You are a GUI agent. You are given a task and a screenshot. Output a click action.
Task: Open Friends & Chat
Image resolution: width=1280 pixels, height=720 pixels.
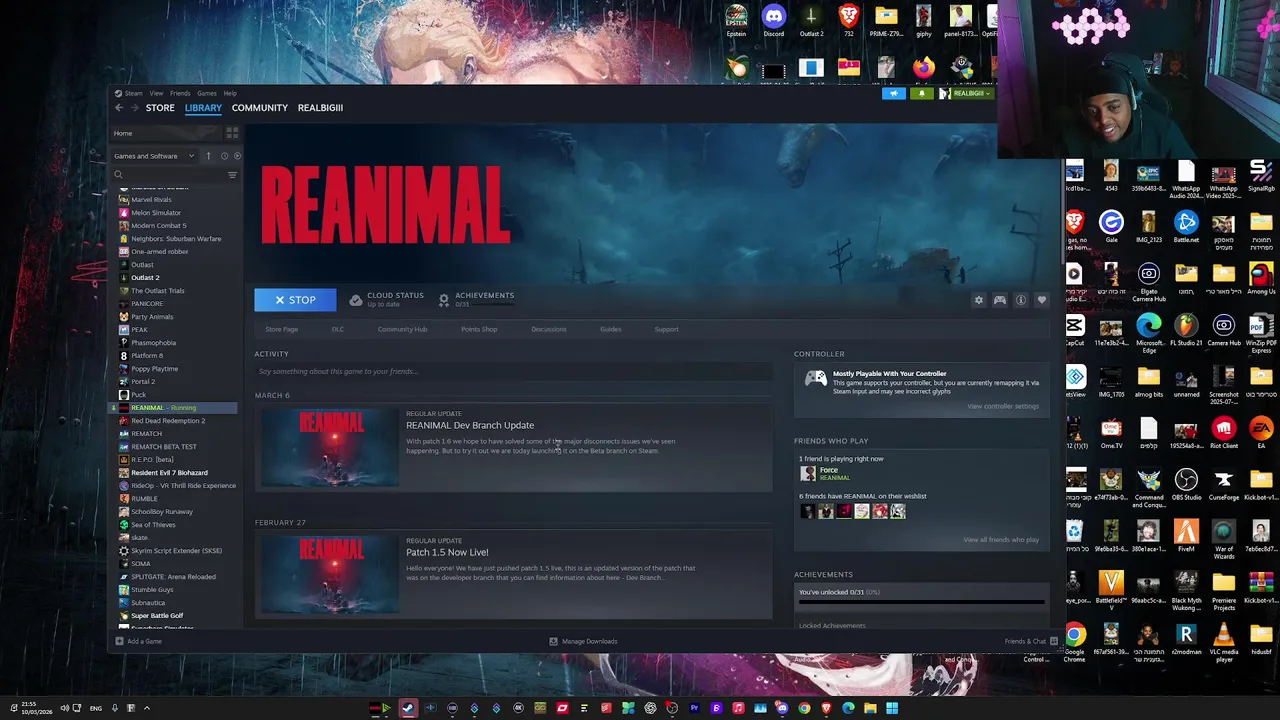coord(1032,641)
